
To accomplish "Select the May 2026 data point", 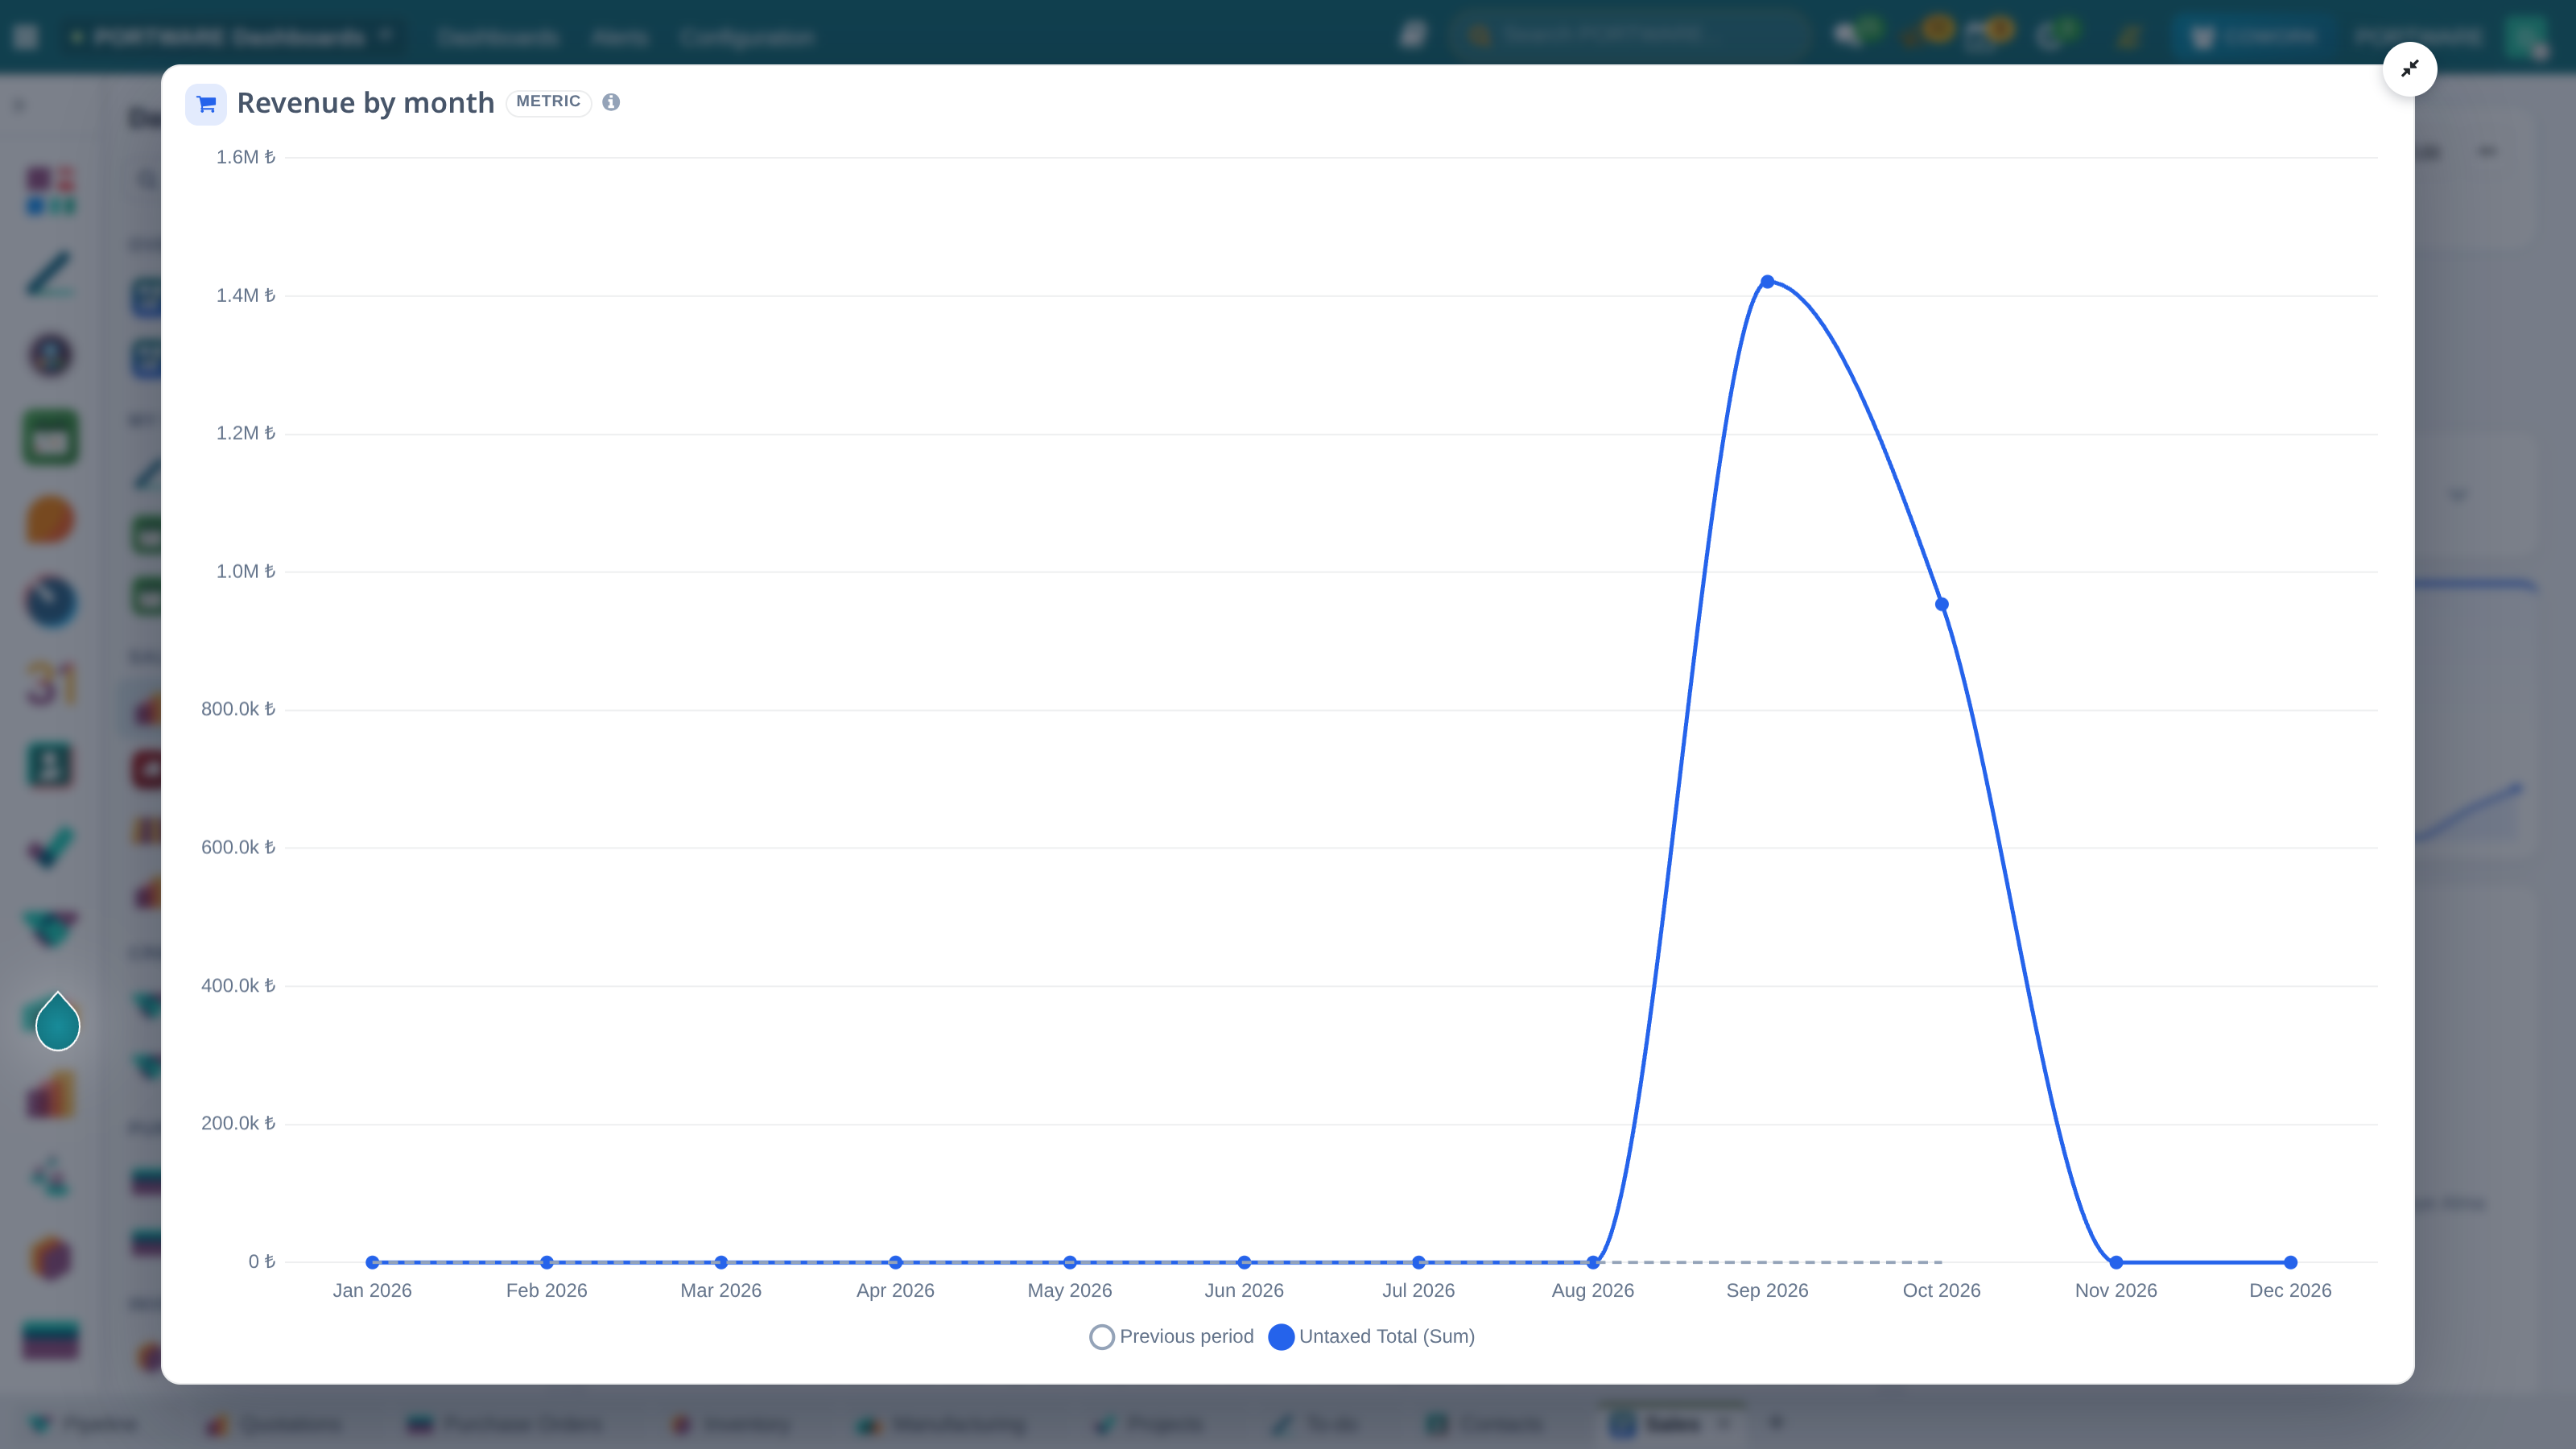I will point(1070,1262).
